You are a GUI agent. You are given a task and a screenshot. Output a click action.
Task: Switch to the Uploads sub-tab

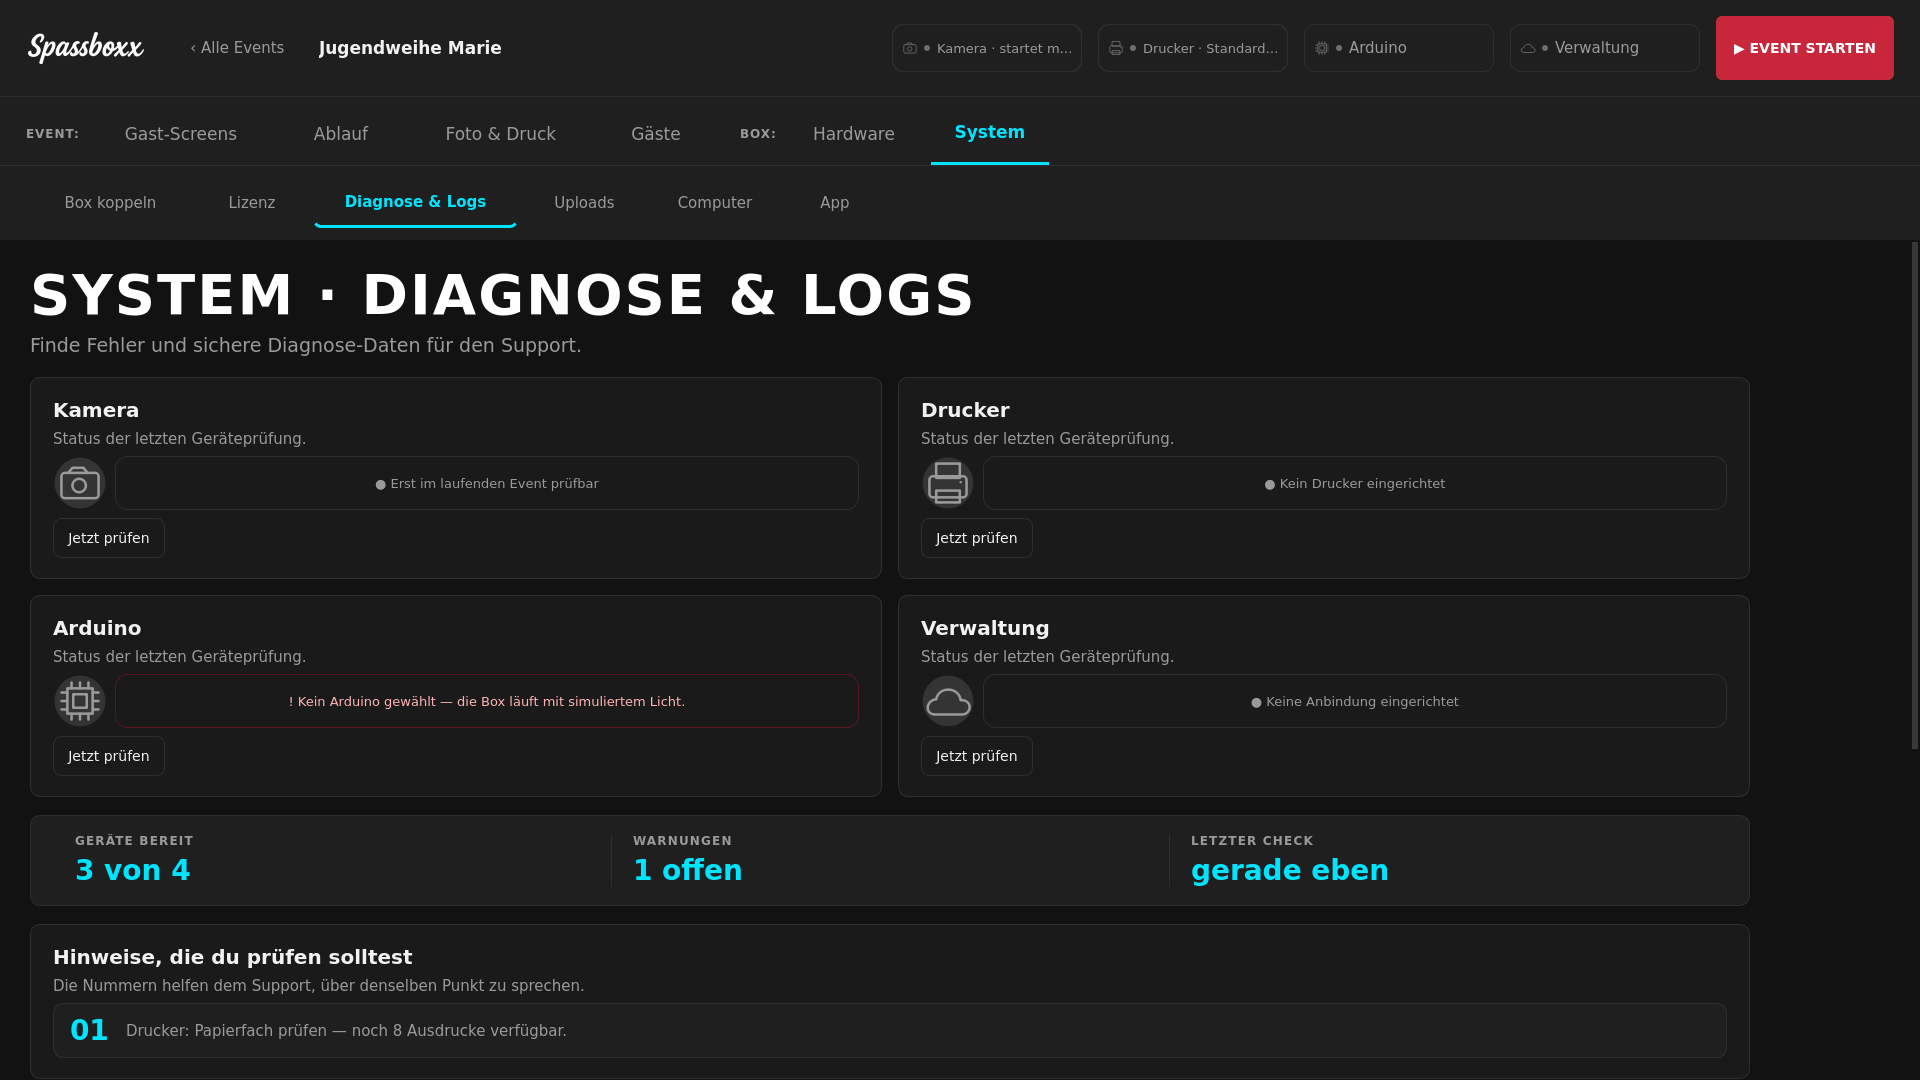tap(584, 203)
